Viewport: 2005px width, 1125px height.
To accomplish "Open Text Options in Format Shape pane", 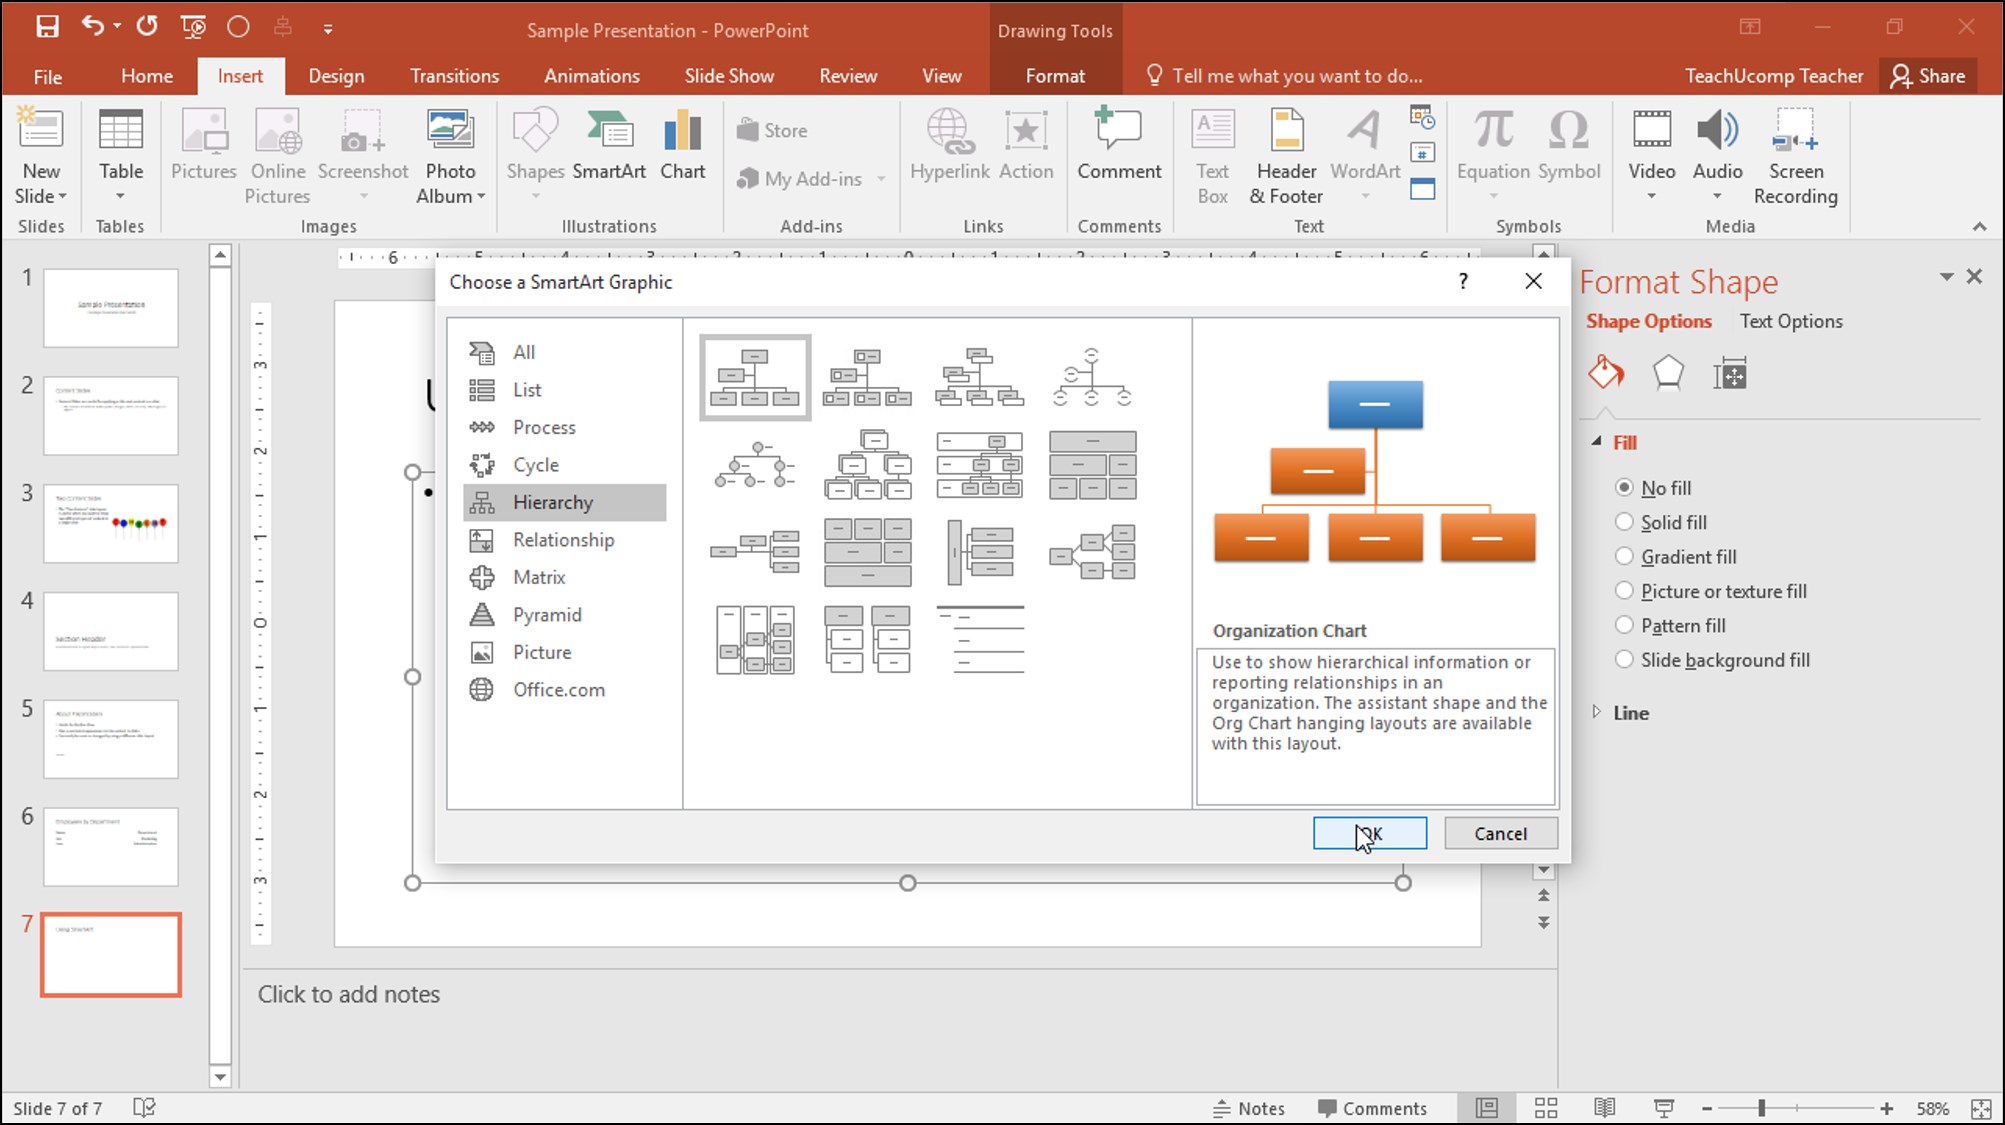I will [1791, 320].
